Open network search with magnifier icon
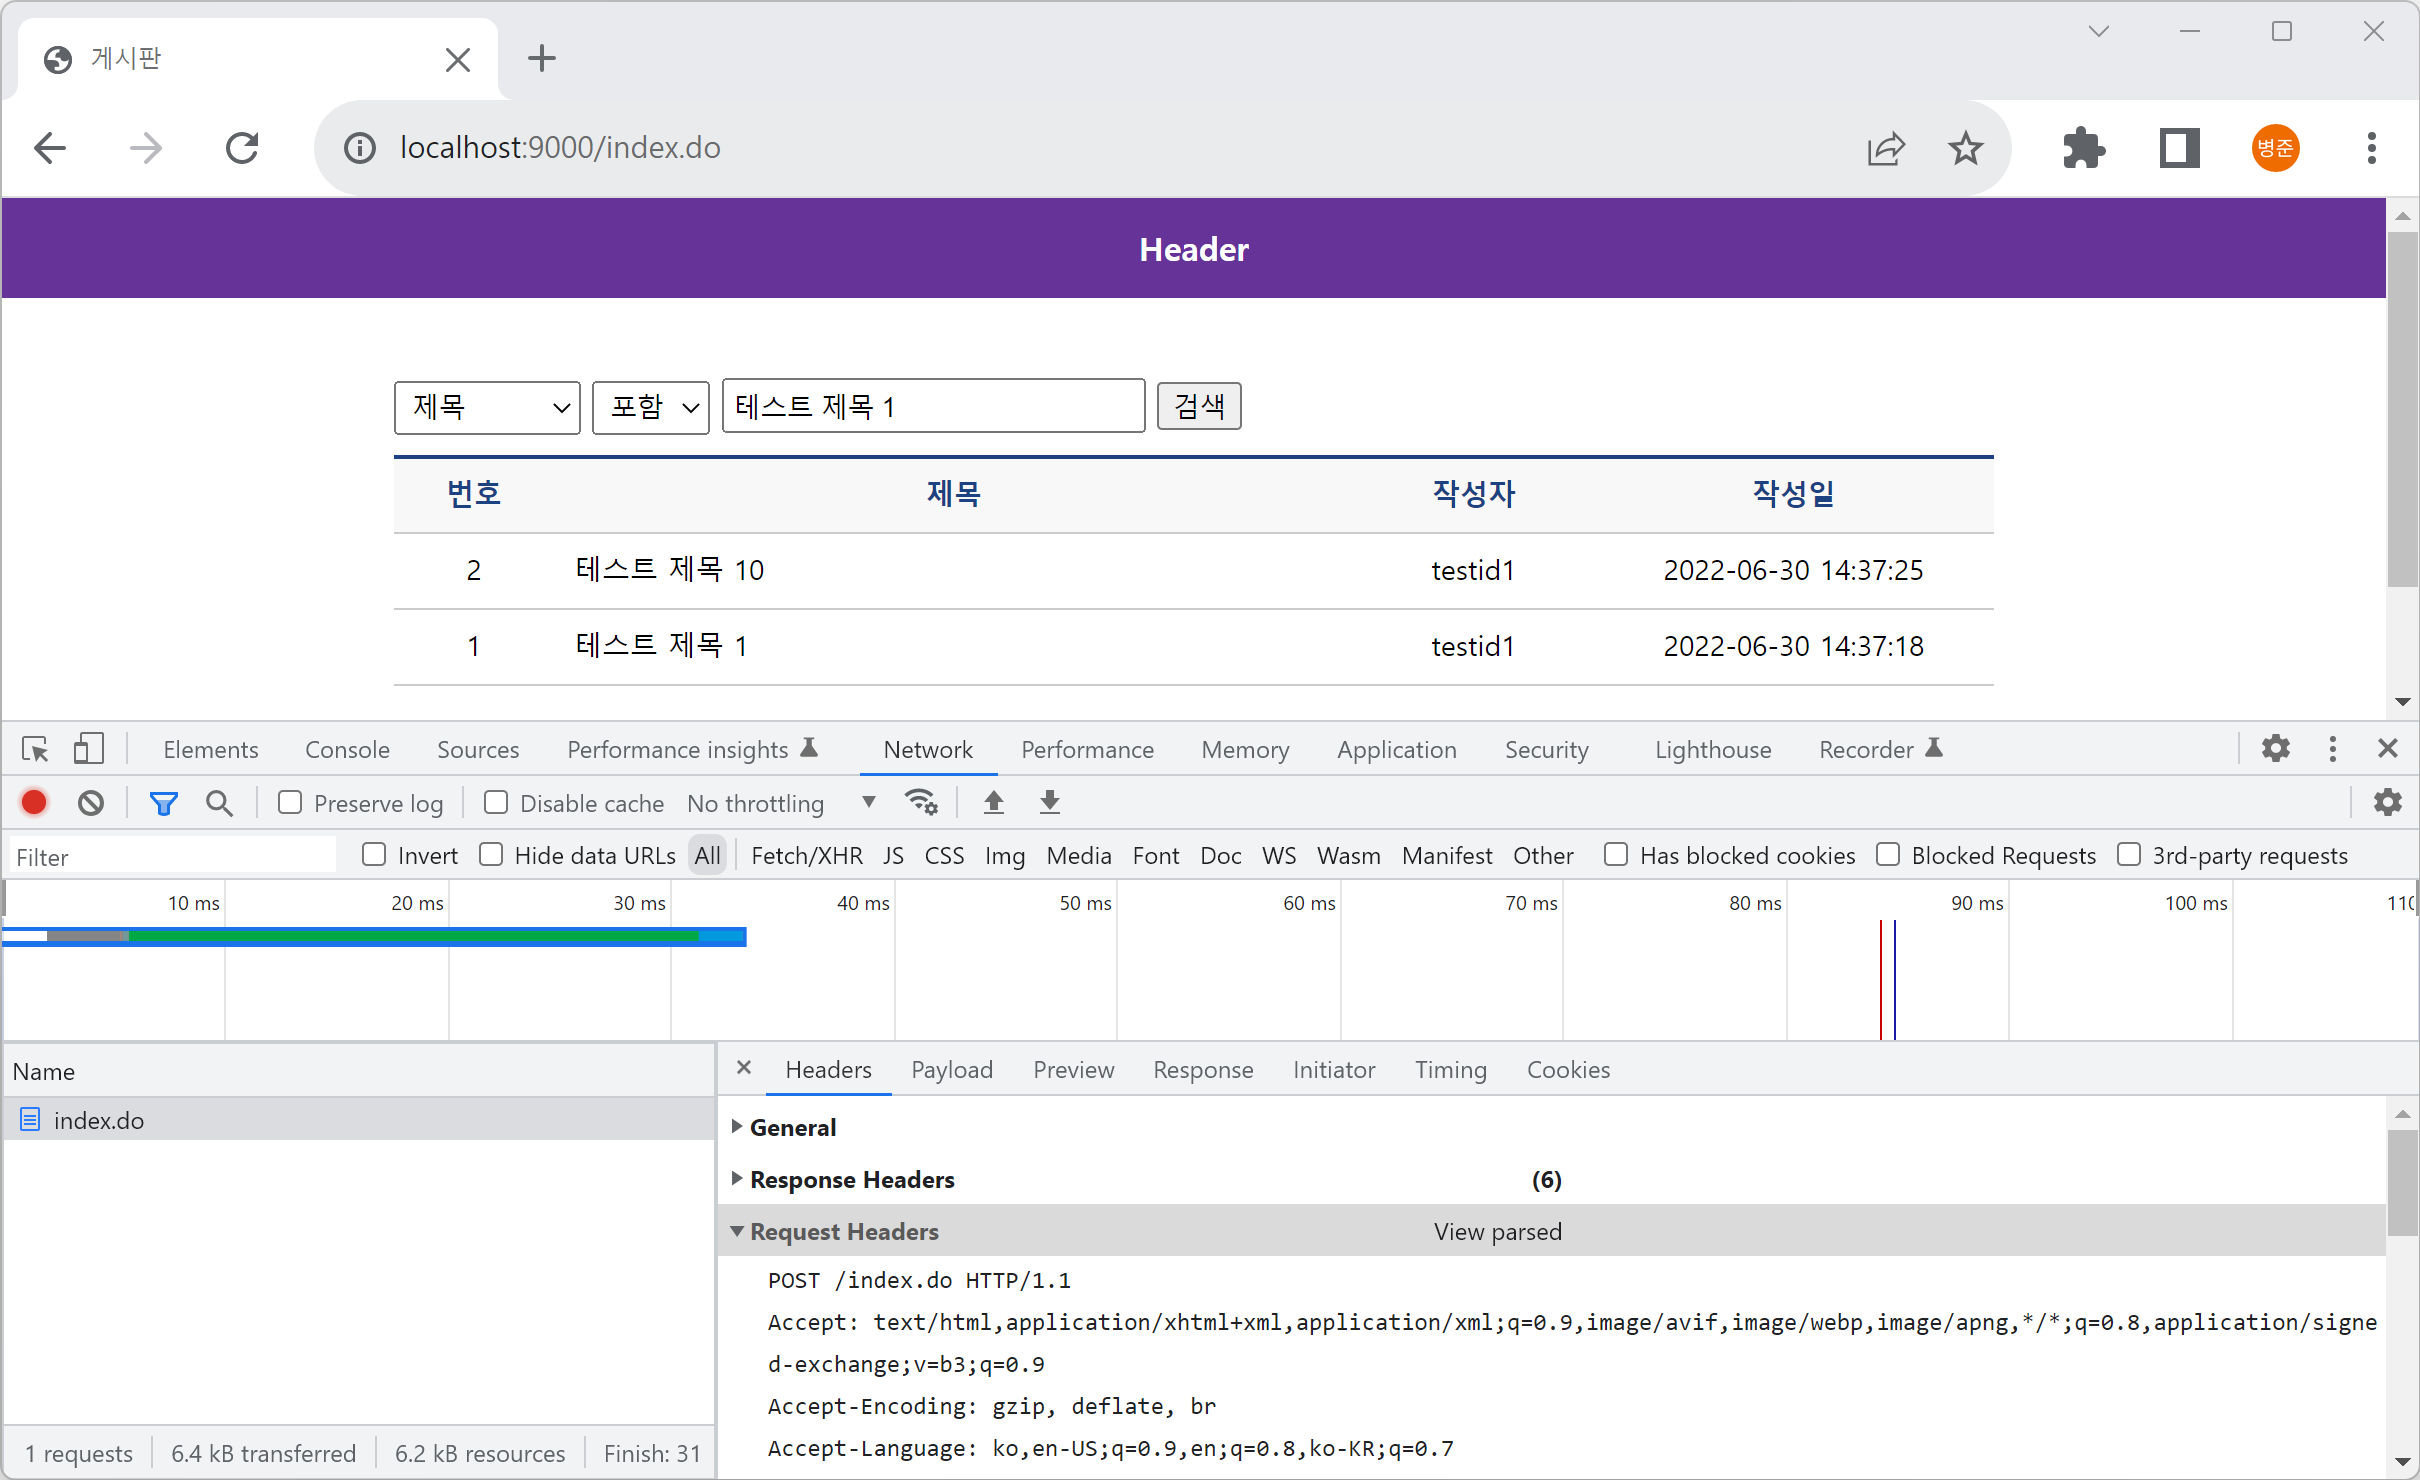The image size is (2420, 1480). coord(219,803)
